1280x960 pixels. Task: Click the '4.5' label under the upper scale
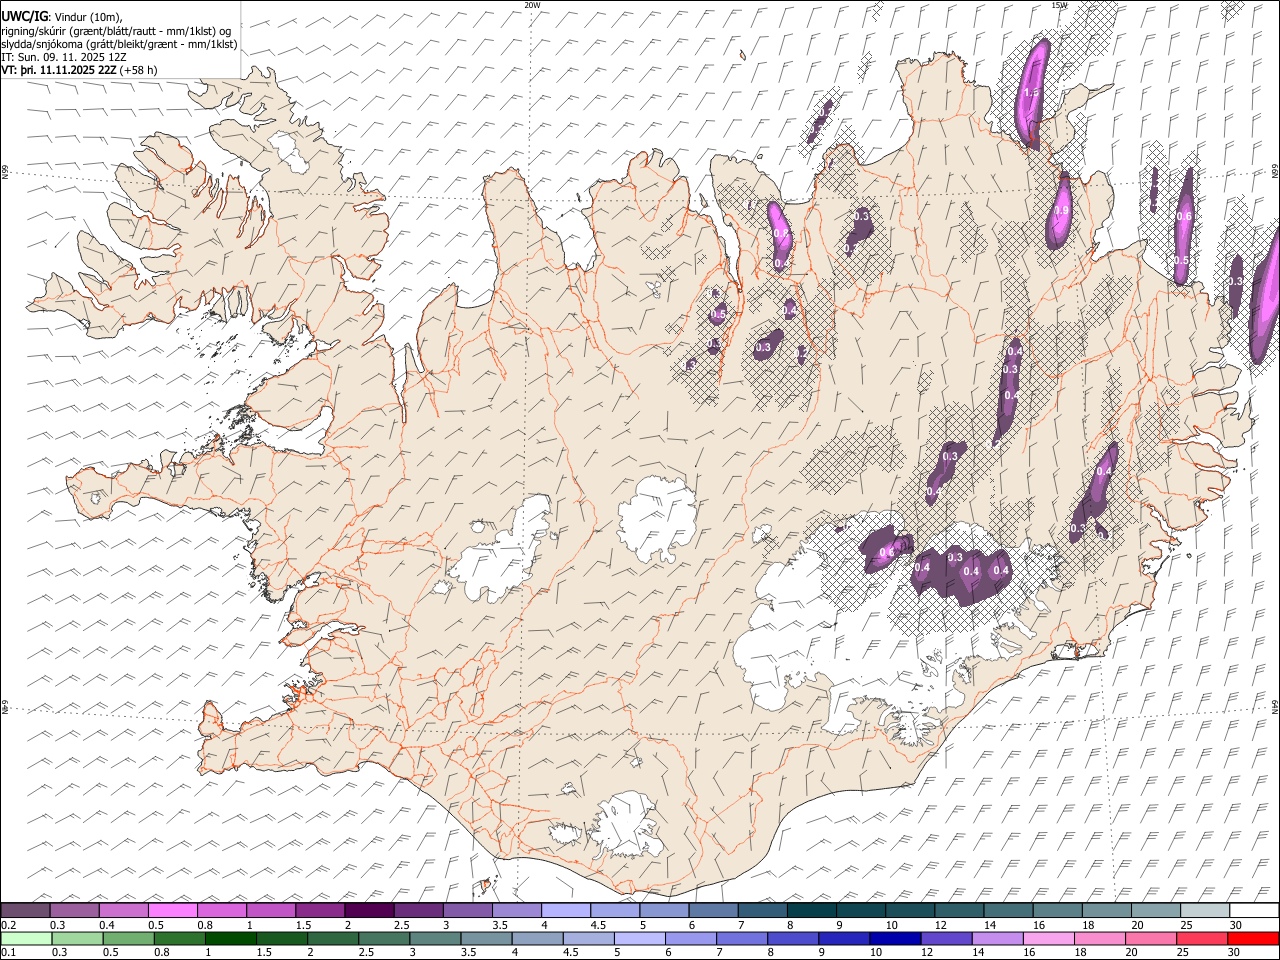pos(597,925)
